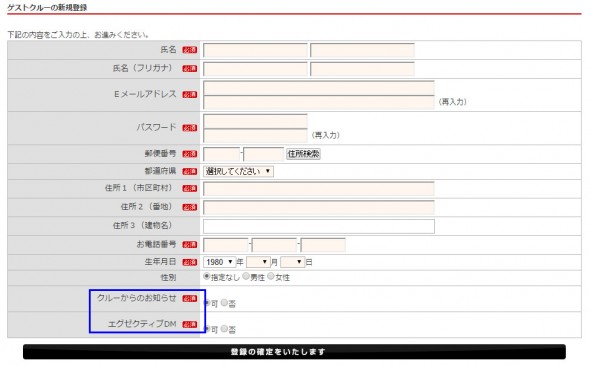
Task: Choose 可 for クルーからのお知らせ
Action: pyautogui.click(x=207, y=302)
